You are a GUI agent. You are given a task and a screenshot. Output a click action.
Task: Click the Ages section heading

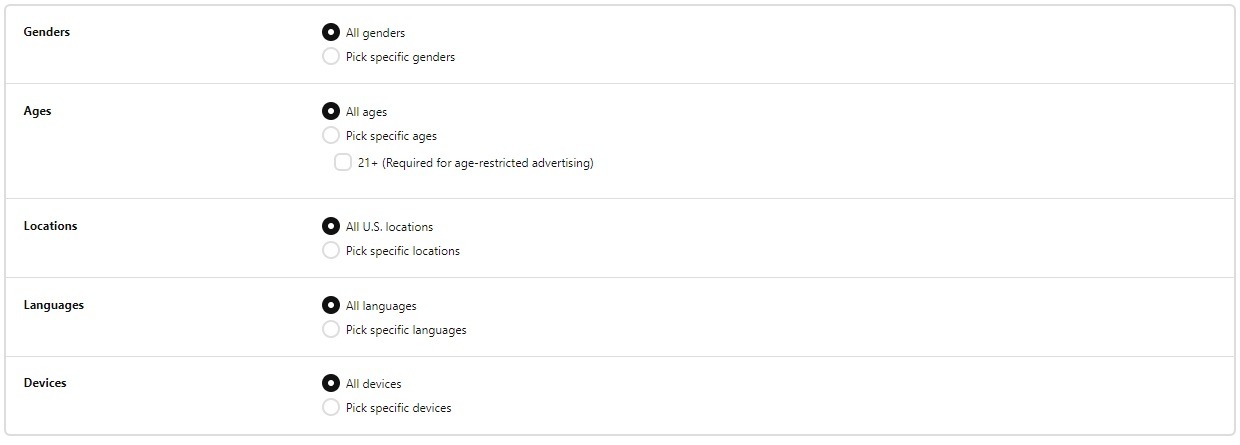tap(37, 111)
